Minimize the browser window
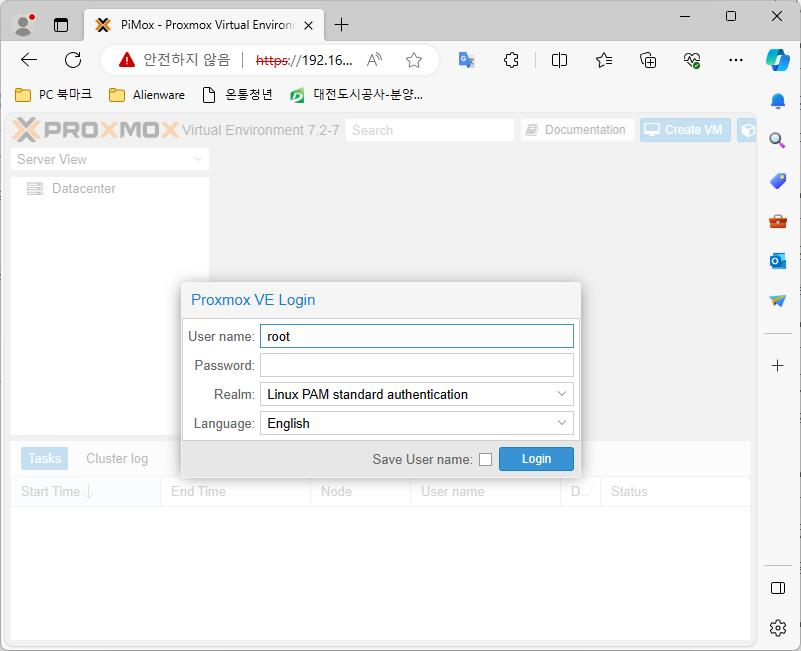 [x=685, y=16]
